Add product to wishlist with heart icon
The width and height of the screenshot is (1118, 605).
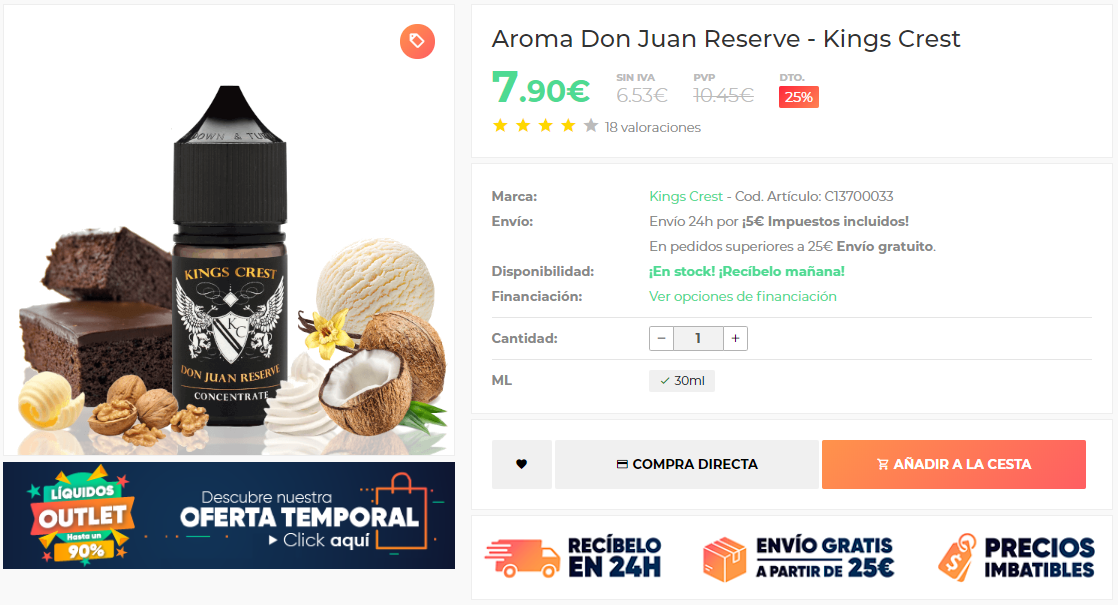pos(521,464)
